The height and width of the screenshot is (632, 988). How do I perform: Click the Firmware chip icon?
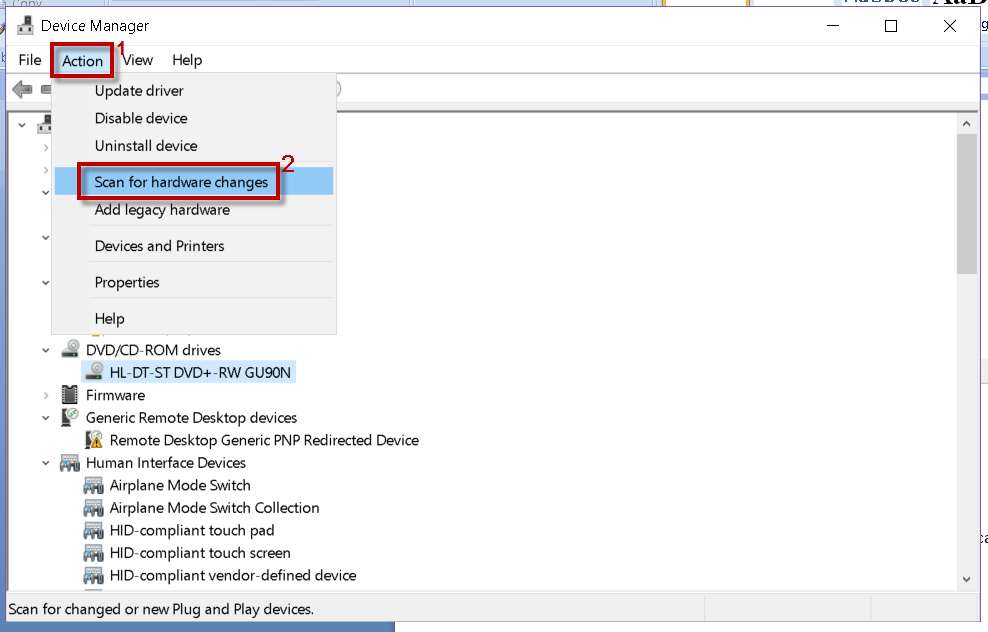pos(70,395)
